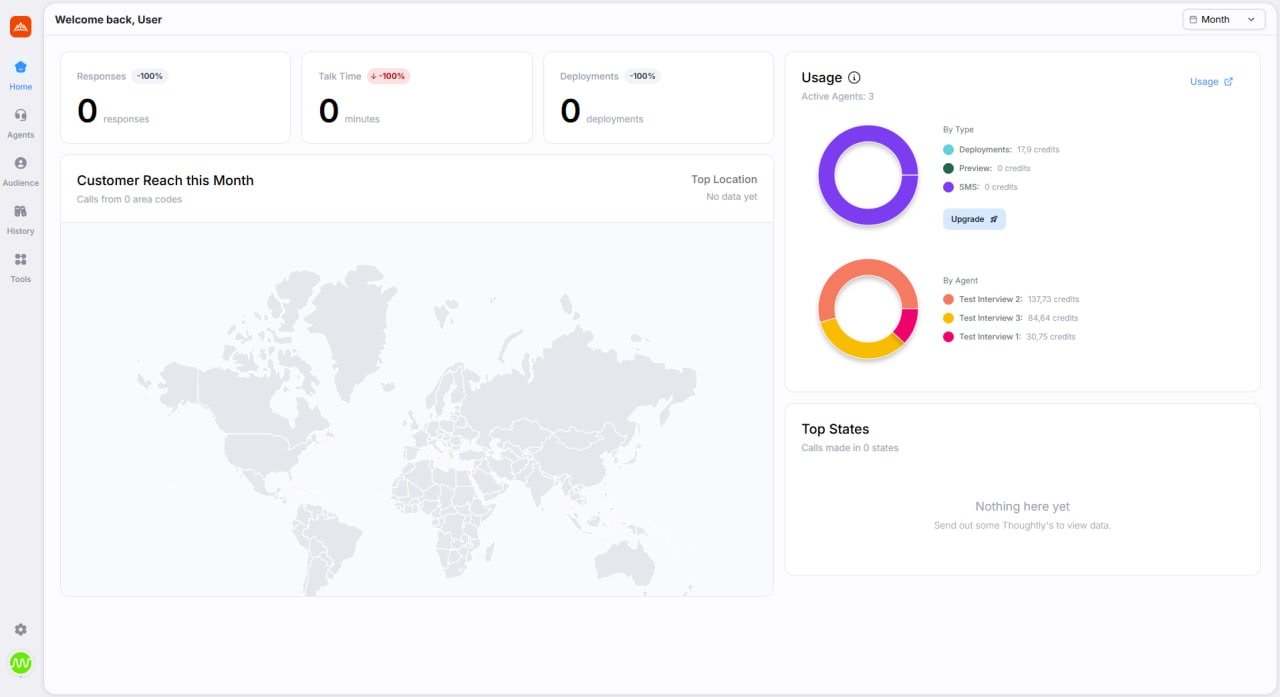Image resolution: width=1280 pixels, height=697 pixels.
Task: Click the 'By Type' label
Action: [x=958, y=130]
